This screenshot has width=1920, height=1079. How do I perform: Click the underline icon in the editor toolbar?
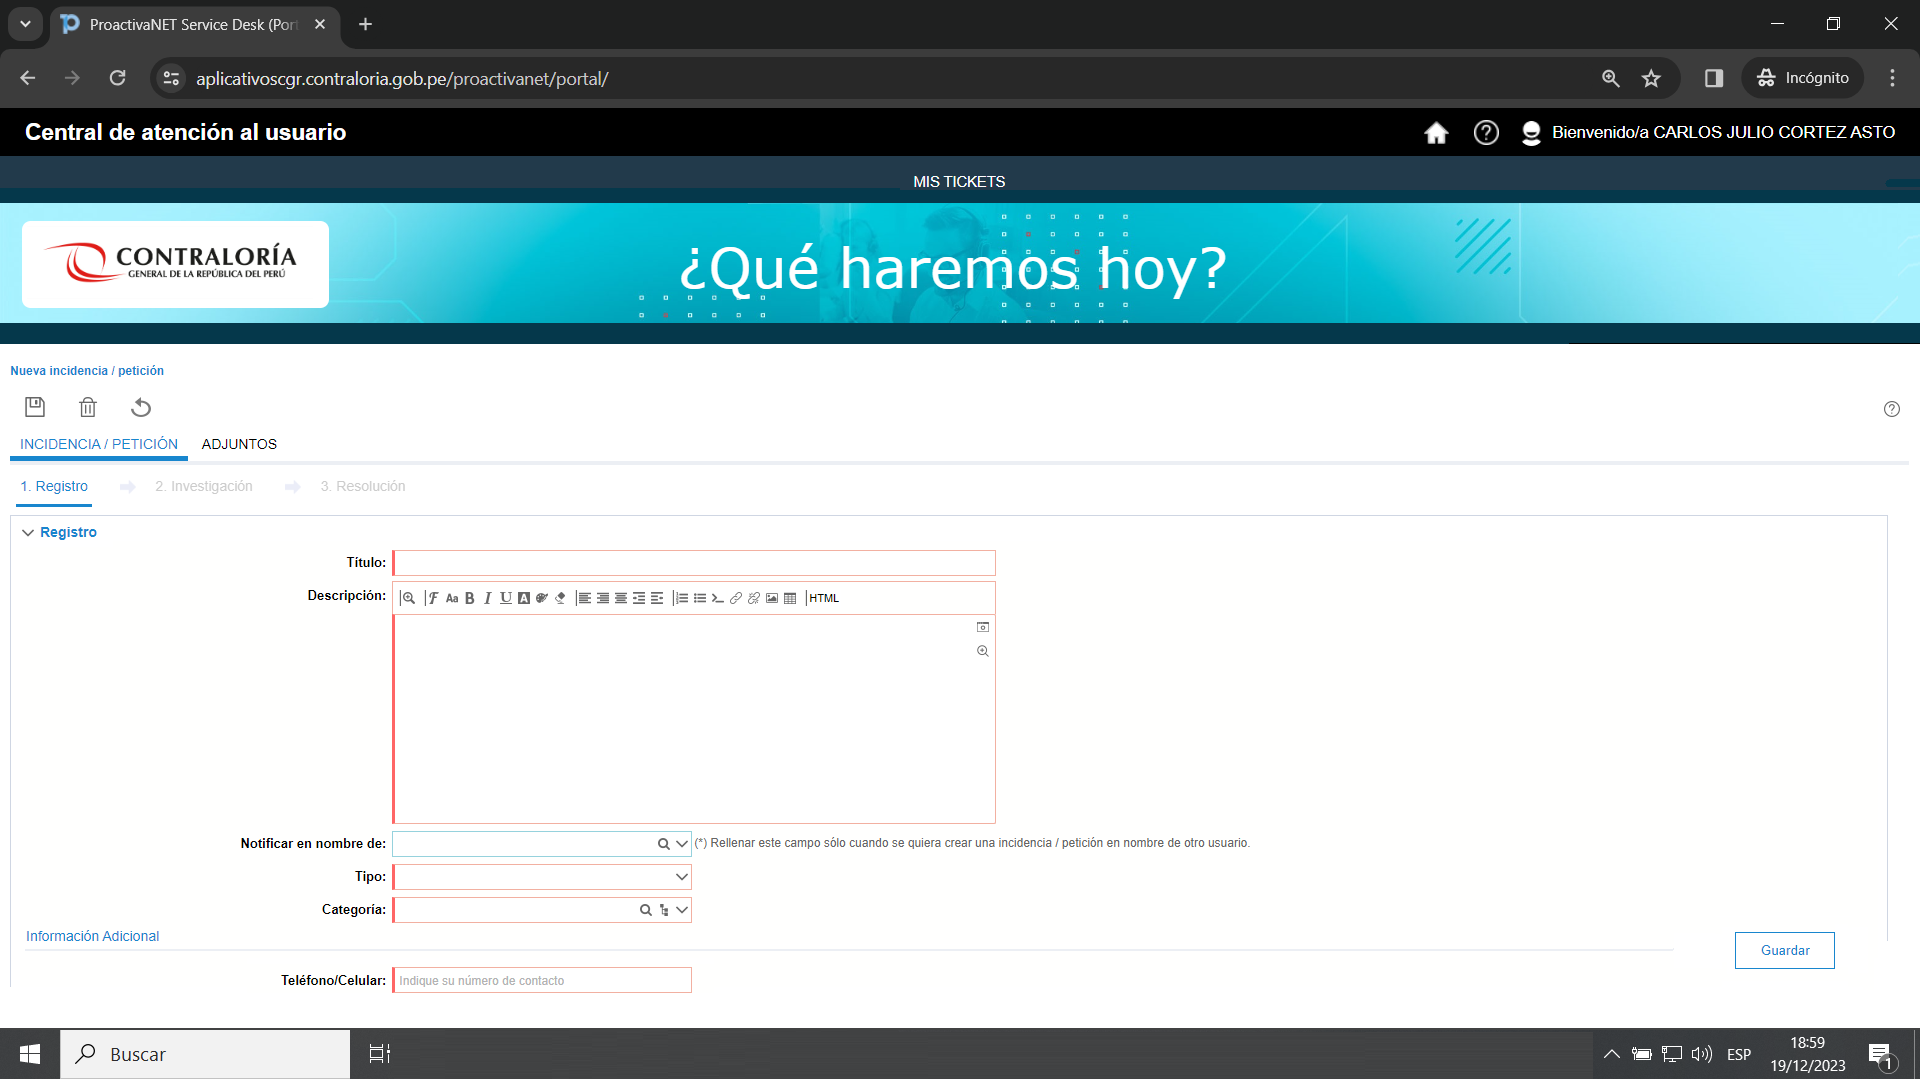[506, 597]
